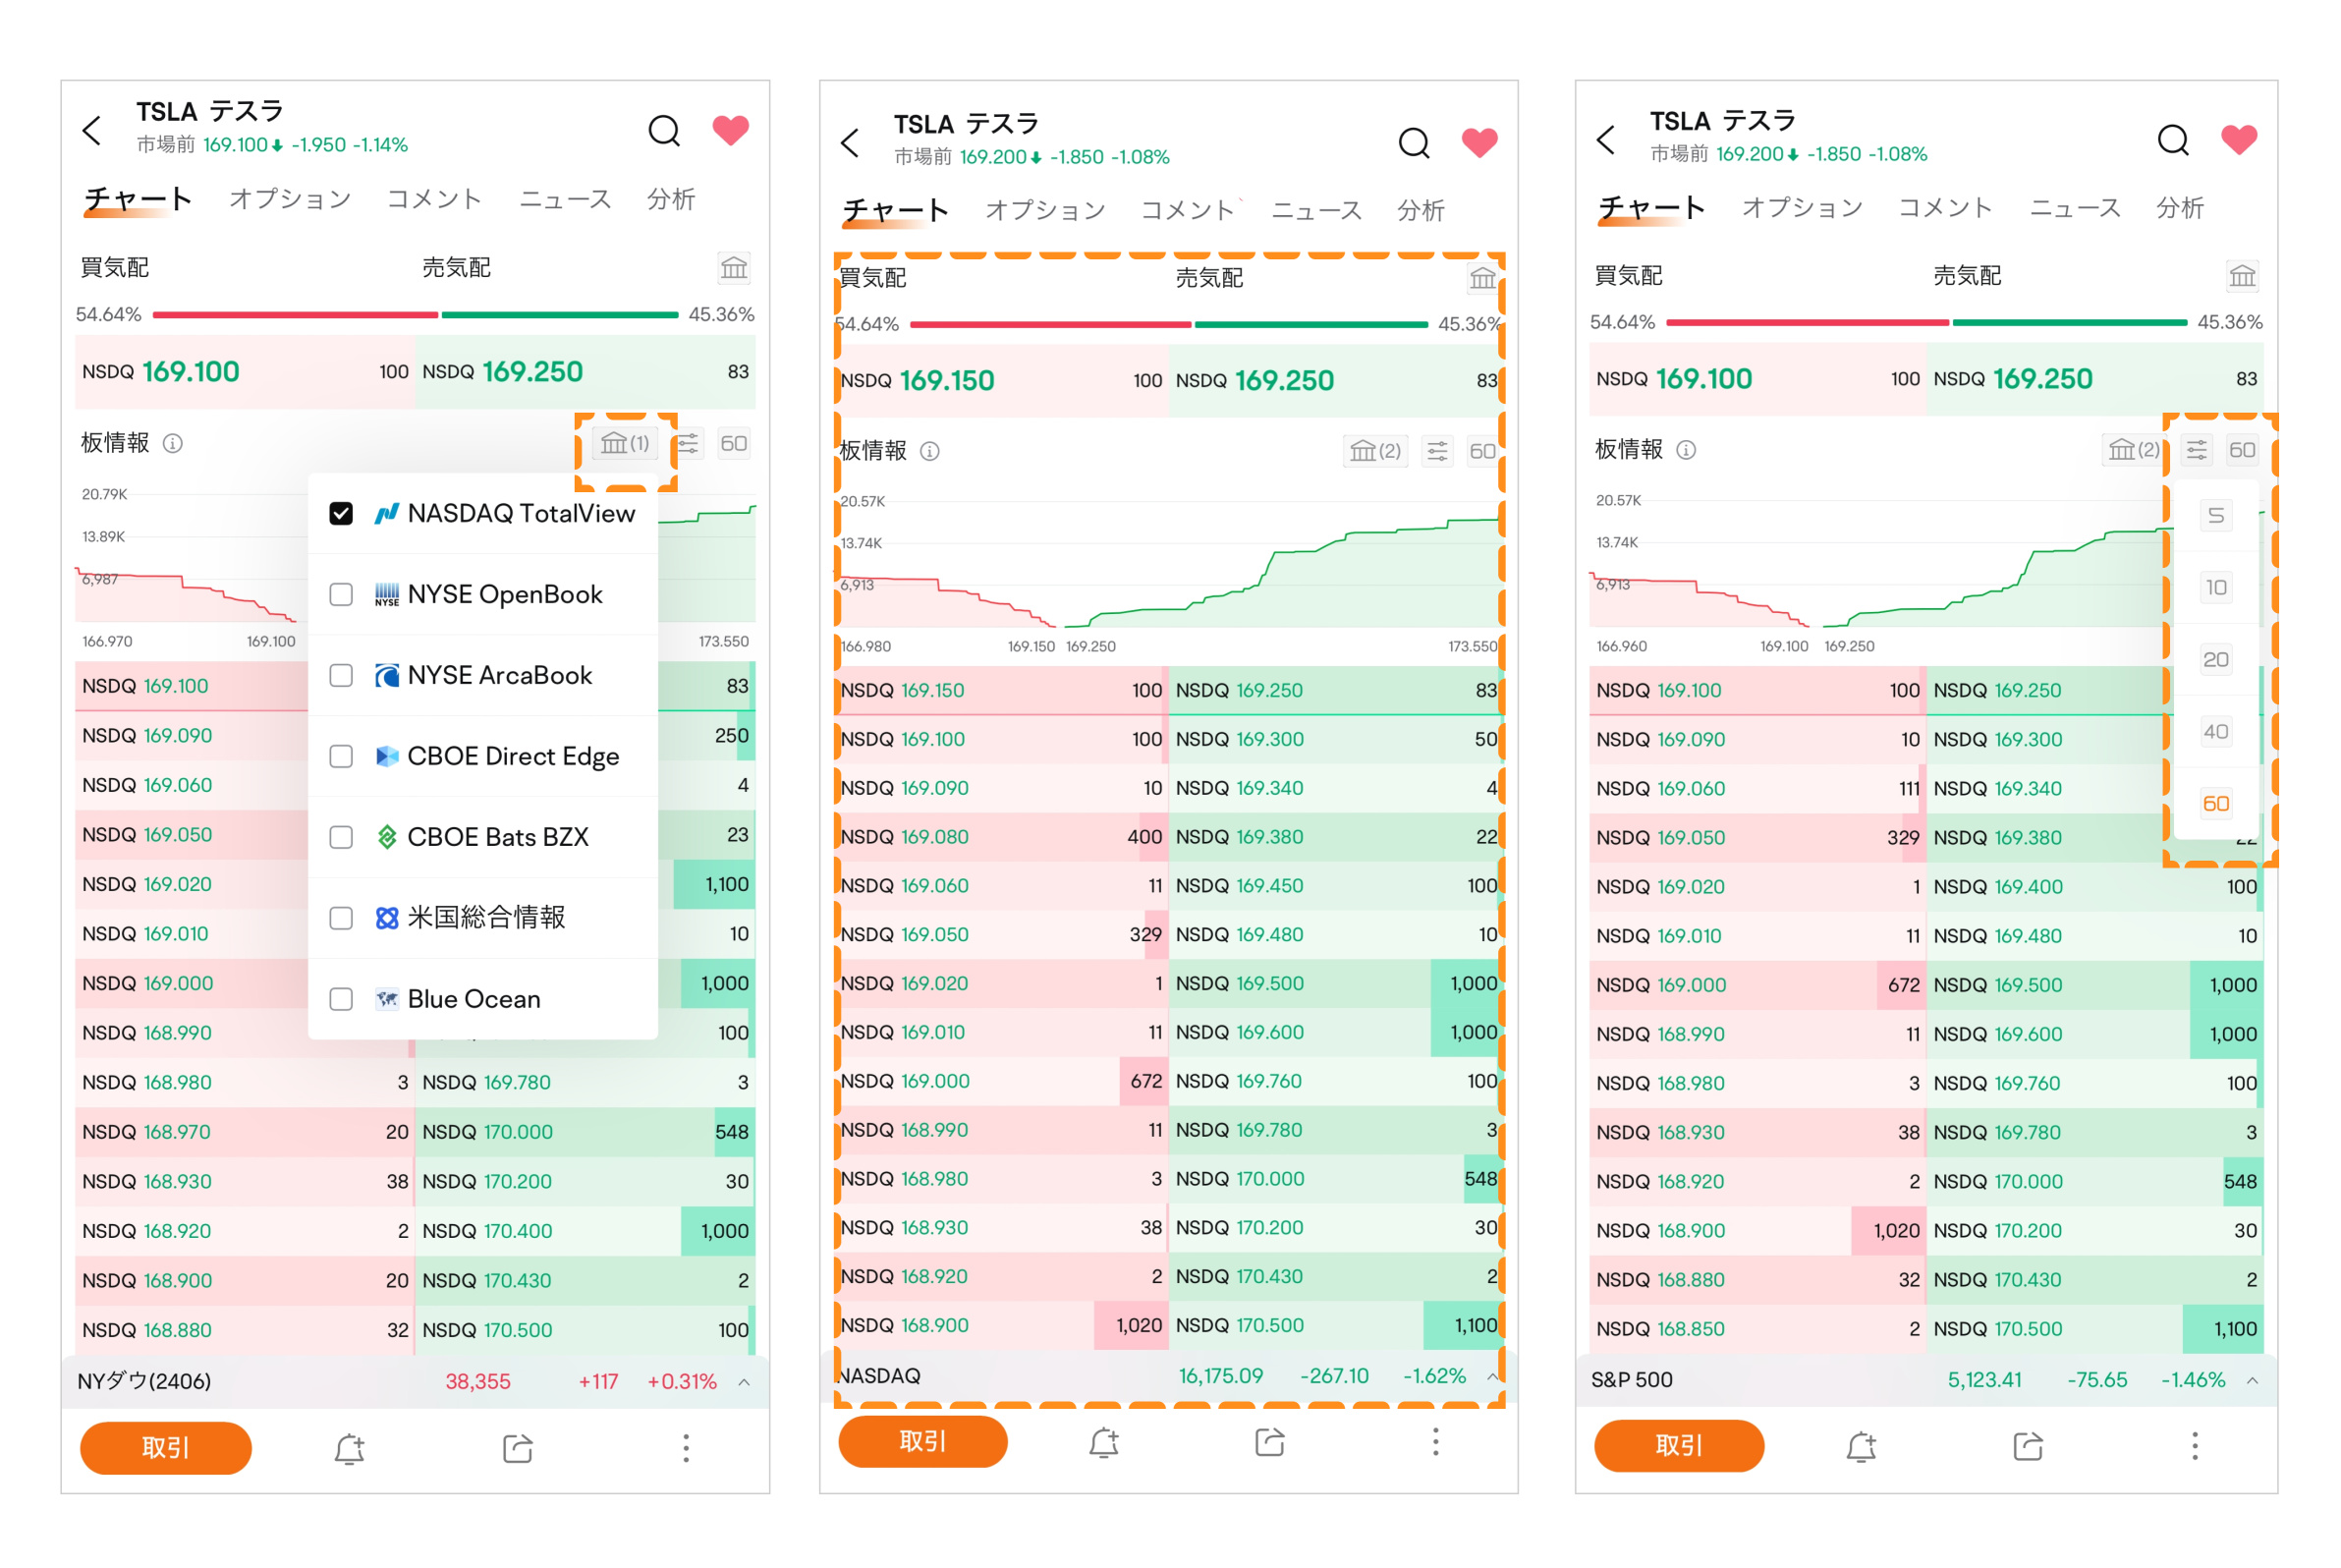The height and width of the screenshot is (1568, 2341).
Task: Switch to 分析 tab in left screen
Action: [x=671, y=199]
